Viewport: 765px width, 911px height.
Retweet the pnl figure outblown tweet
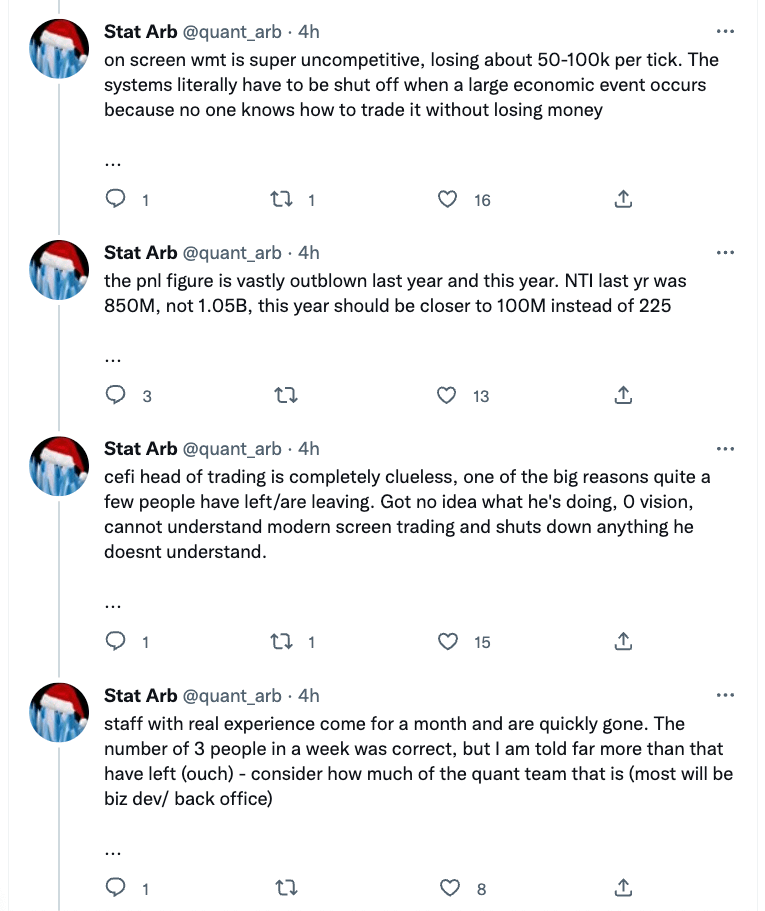[283, 396]
